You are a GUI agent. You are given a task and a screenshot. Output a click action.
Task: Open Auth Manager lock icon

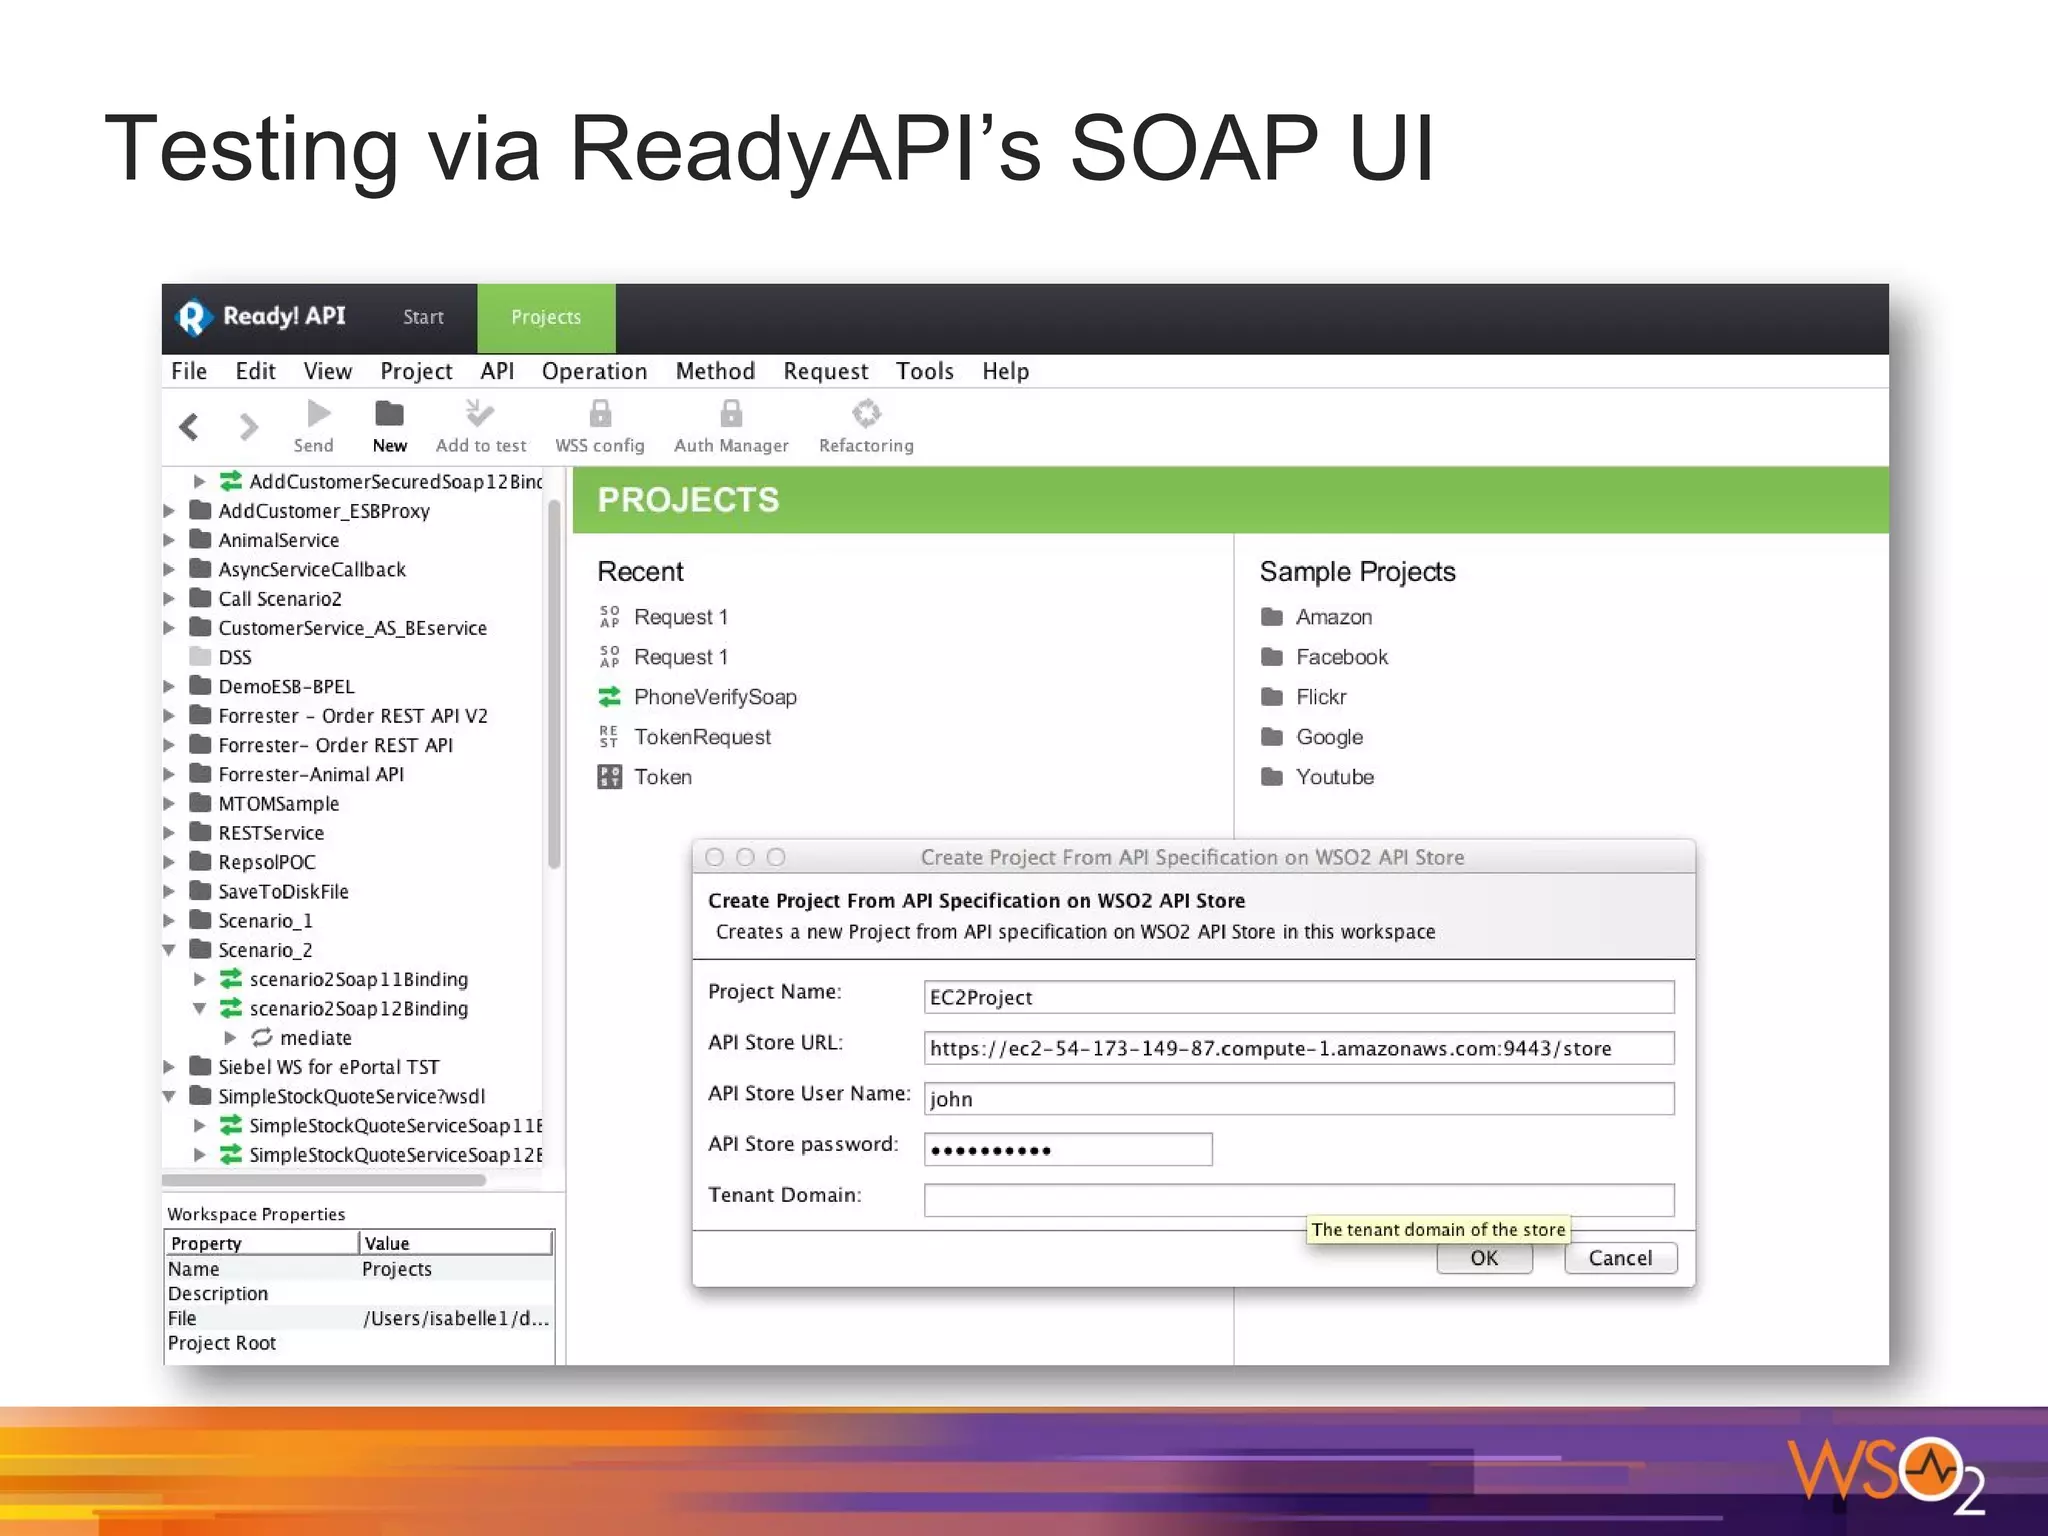731,413
